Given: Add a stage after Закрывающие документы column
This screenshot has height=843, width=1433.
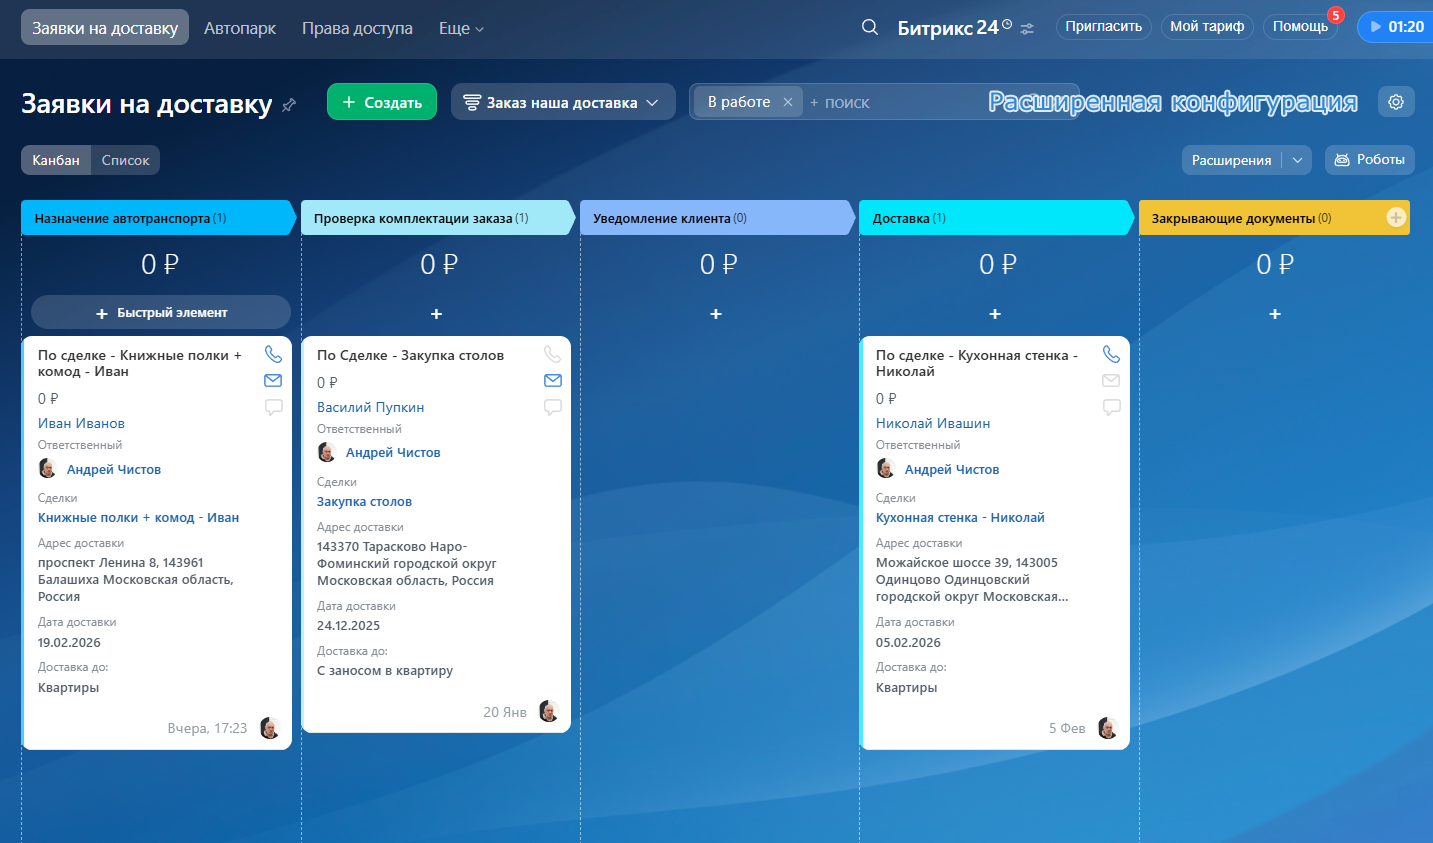Looking at the screenshot, I should tap(1396, 217).
